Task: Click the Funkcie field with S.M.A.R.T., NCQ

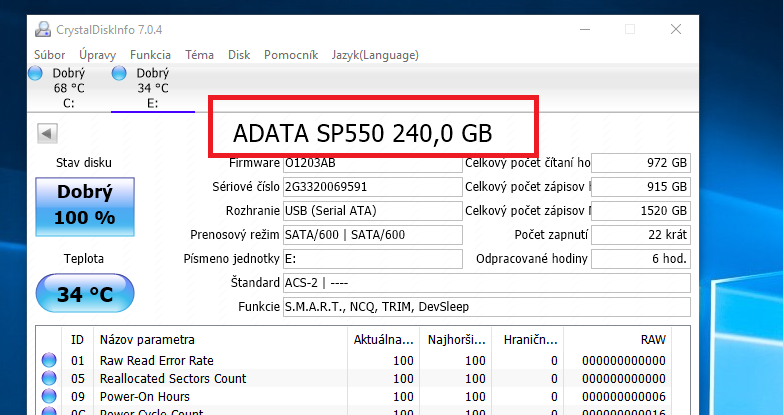Action: coord(487,307)
